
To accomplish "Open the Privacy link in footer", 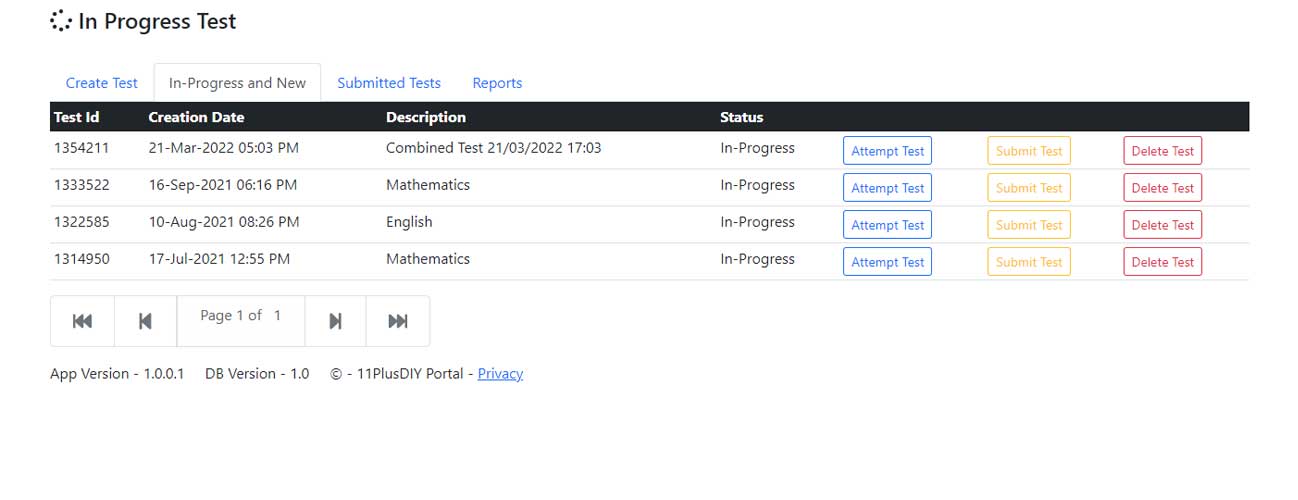I will 500,374.
